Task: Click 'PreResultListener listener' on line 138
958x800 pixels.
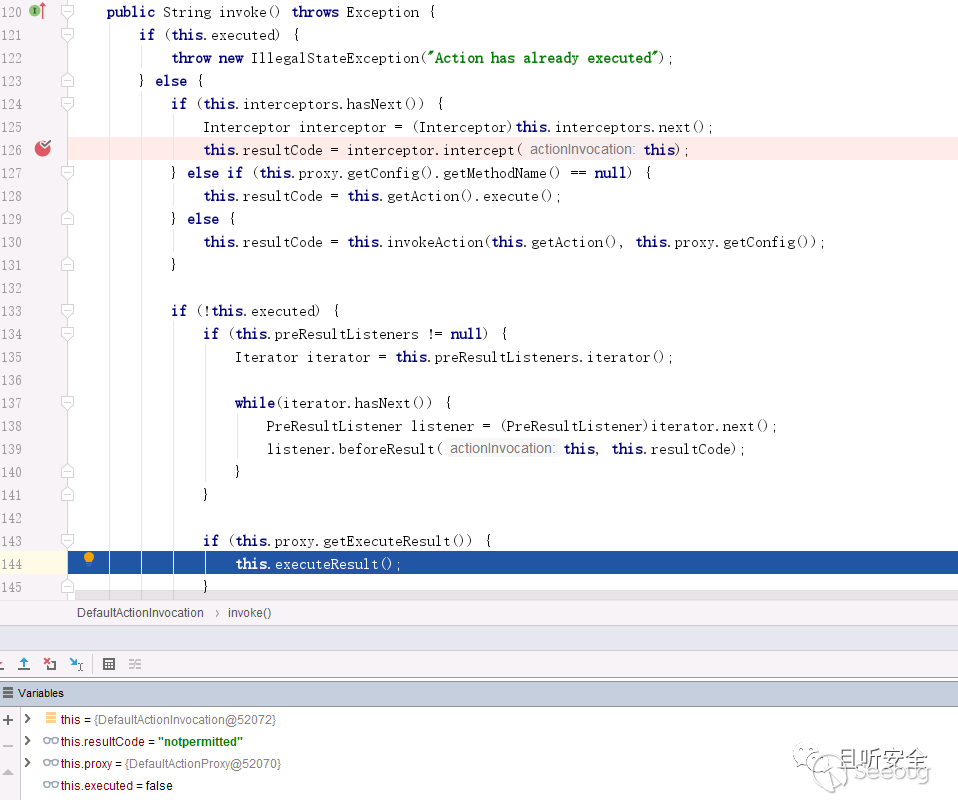Action: [370, 426]
